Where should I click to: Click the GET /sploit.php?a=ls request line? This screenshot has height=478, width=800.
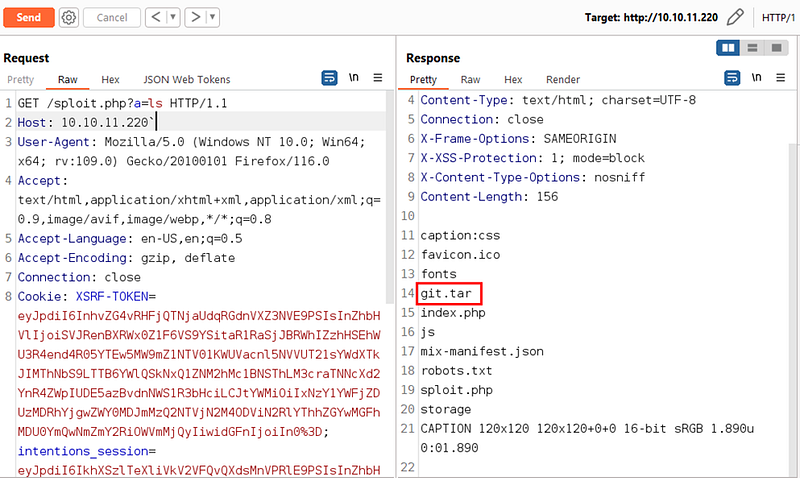(x=122, y=104)
